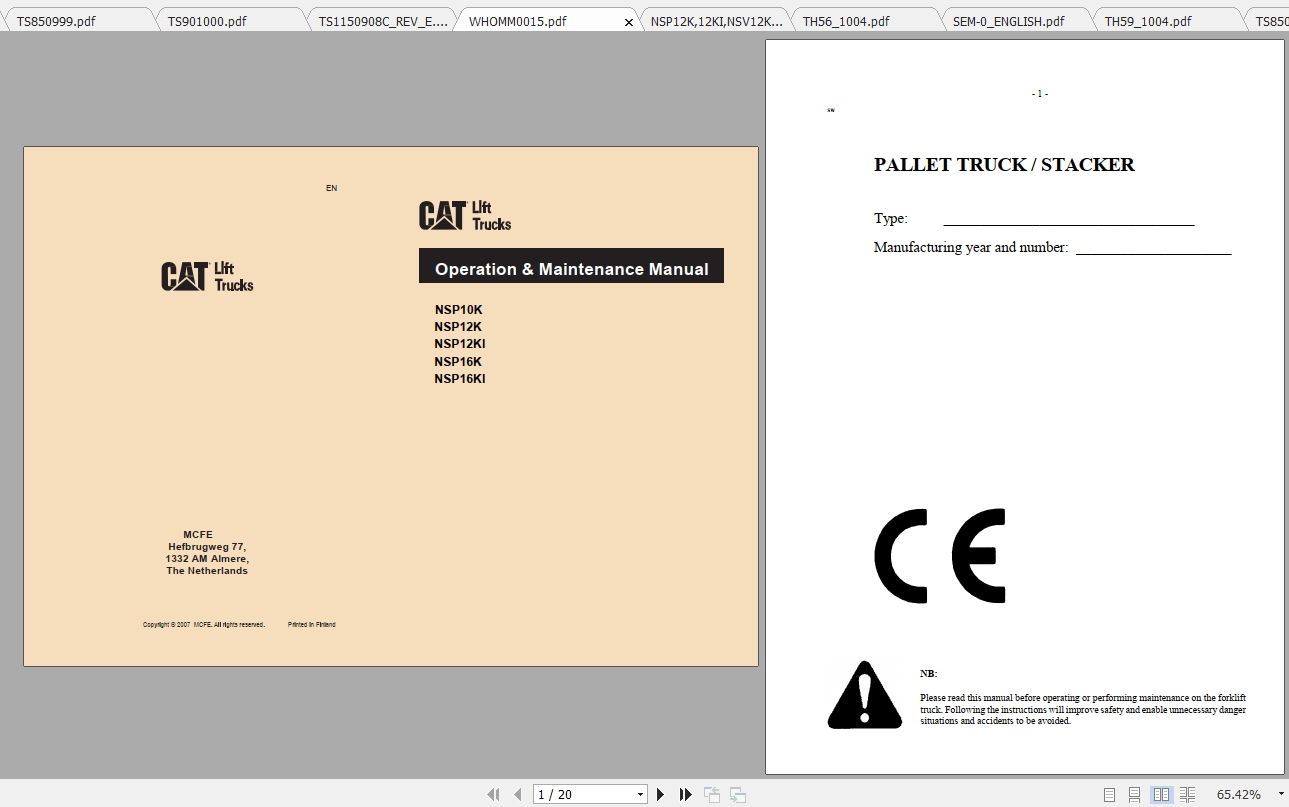Switch to the TH56_1004.pdf tab
1289x807 pixels.
coord(865,20)
